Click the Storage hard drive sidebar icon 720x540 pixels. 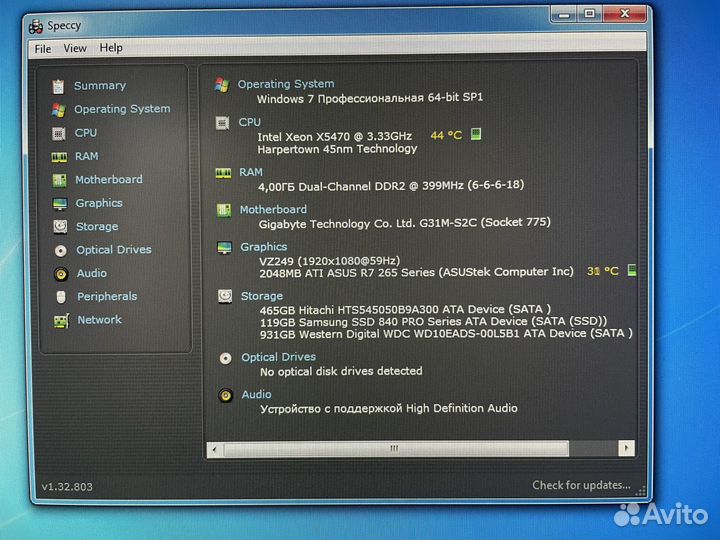click(x=60, y=227)
